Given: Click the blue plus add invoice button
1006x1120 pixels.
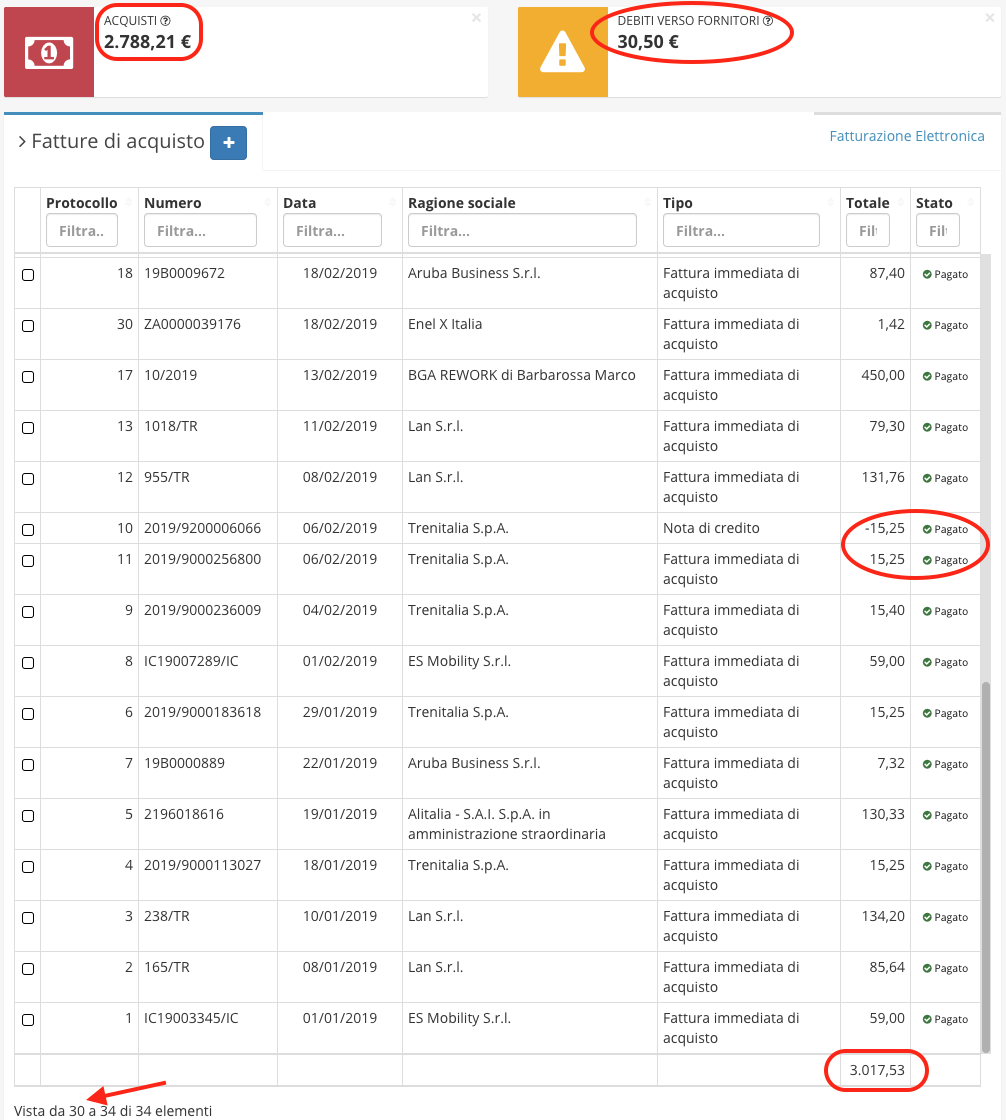Looking at the screenshot, I should pyautogui.click(x=228, y=144).
